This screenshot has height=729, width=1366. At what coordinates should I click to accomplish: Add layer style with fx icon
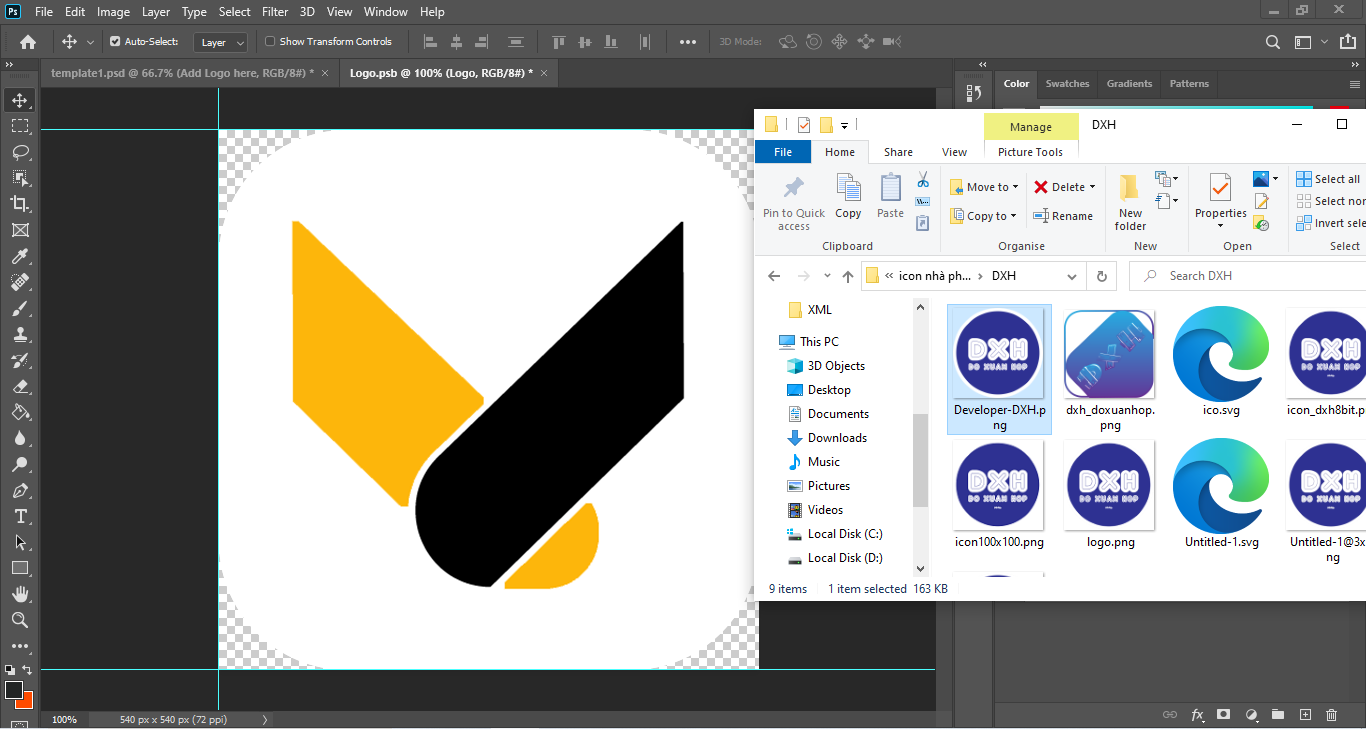[x=1197, y=715]
